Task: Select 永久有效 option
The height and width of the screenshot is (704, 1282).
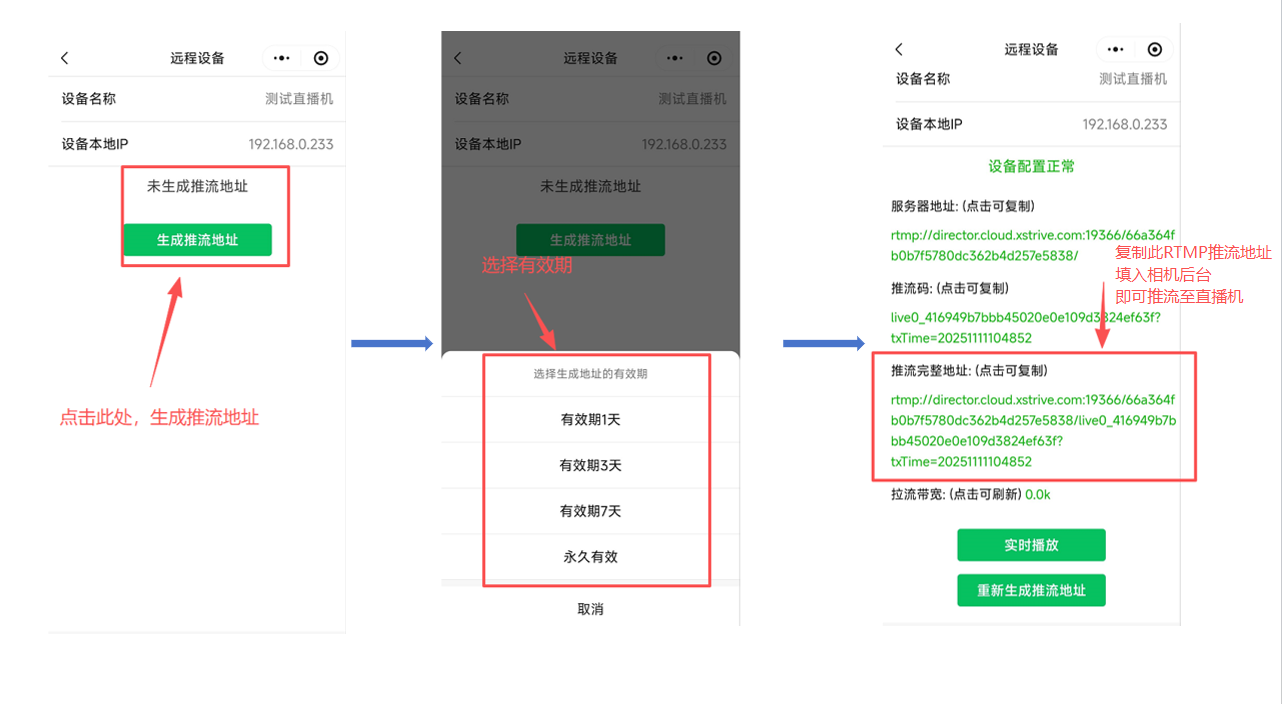Action: click(x=590, y=557)
